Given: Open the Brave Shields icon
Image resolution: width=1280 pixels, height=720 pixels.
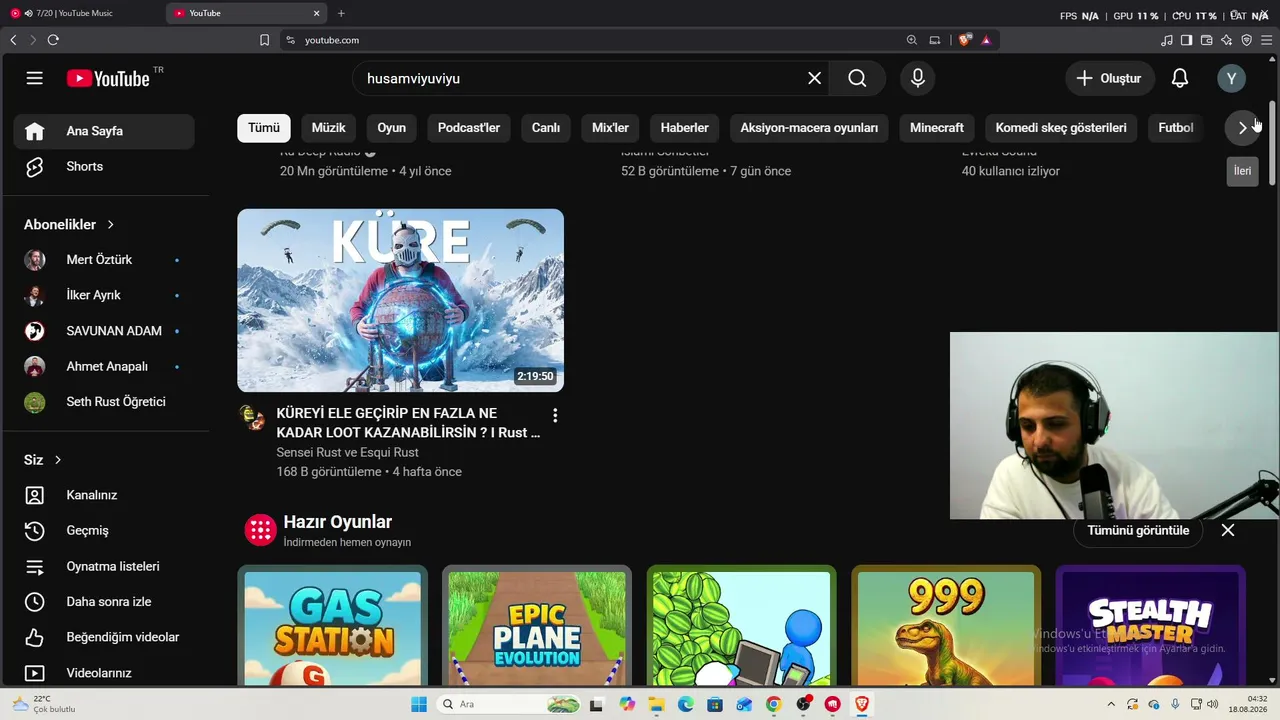Looking at the screenshot, I should [964, 40].
